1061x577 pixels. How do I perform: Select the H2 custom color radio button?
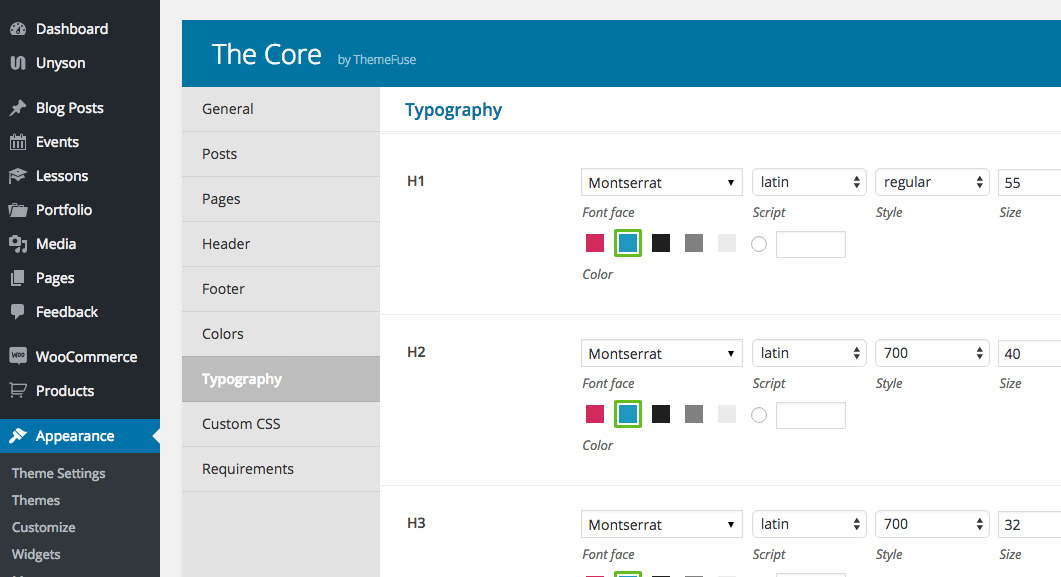point(759,415)
